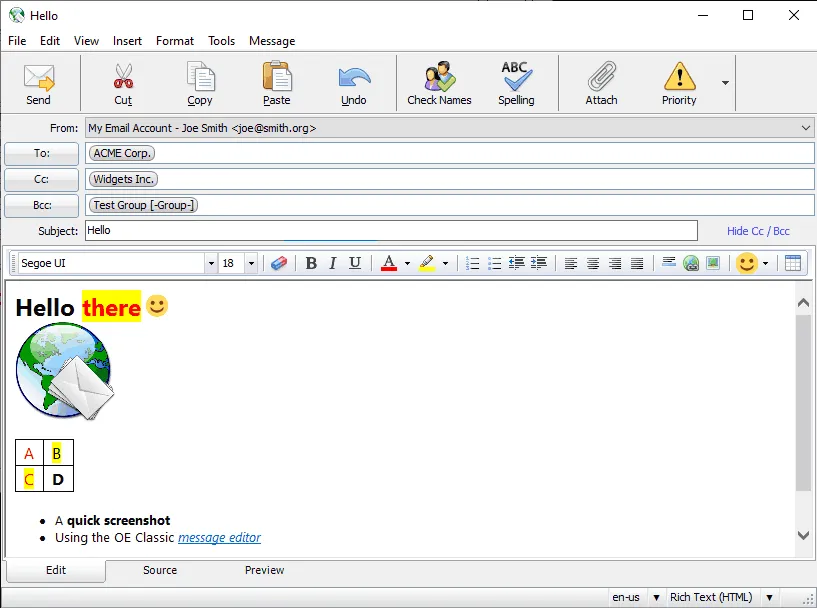Insert a picture into the message
This screenshot has width=817, height=608.
tap(712, 263)
